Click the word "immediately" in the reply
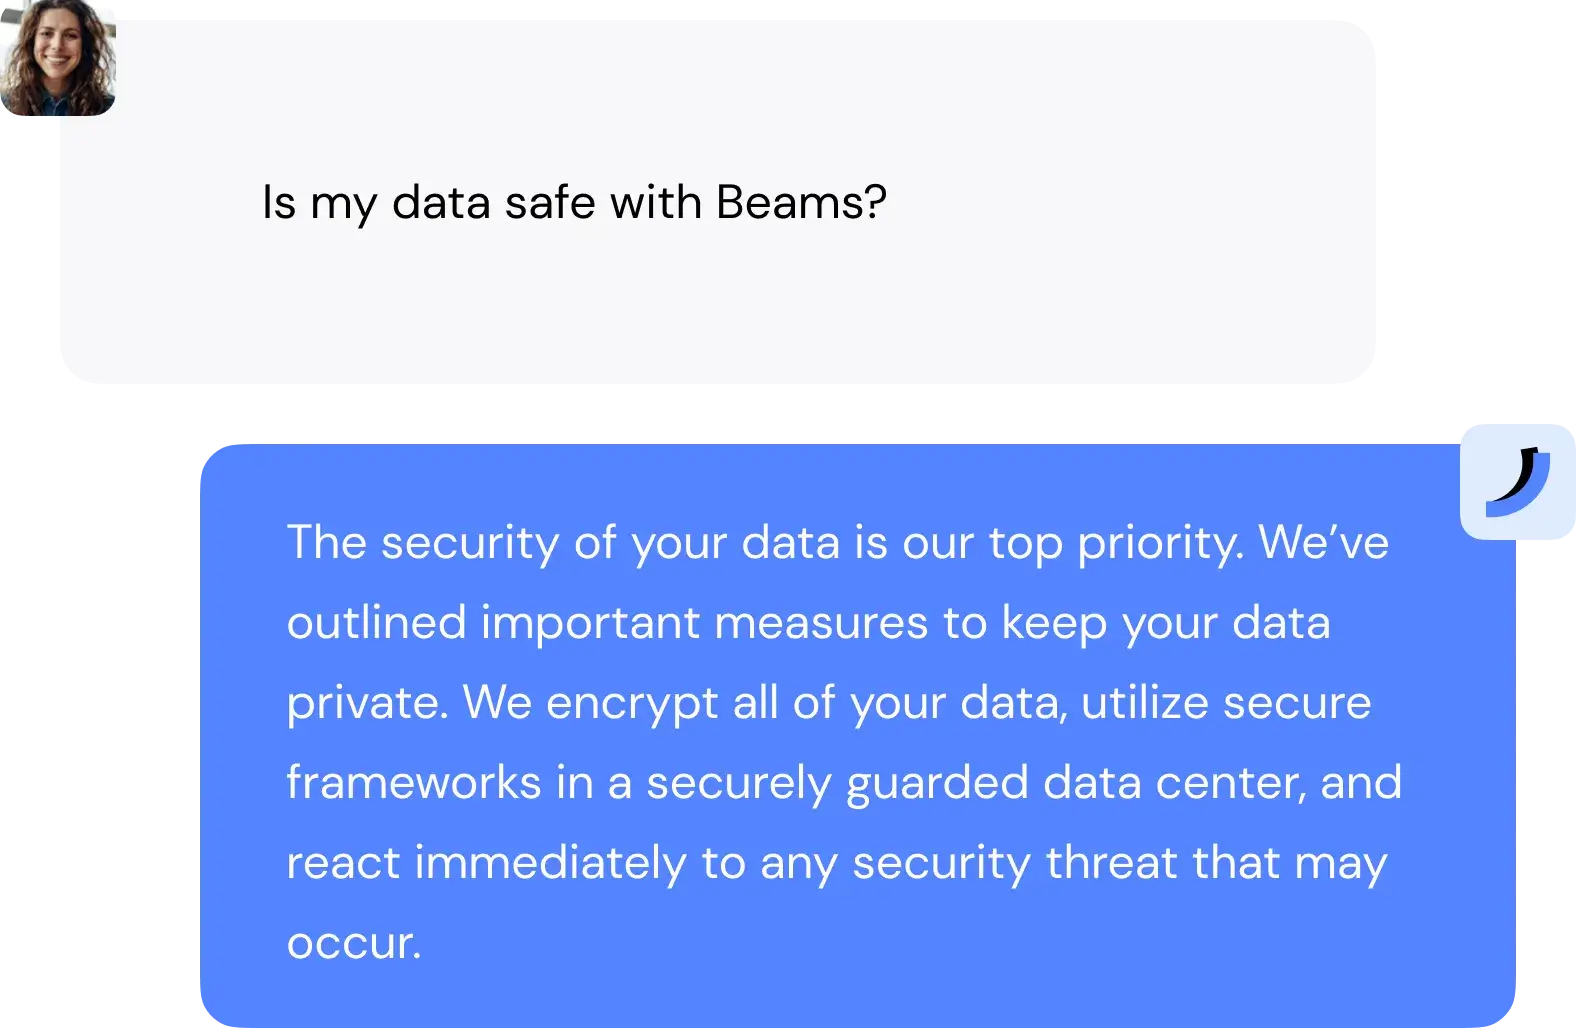Viewport: 1576px width, 1028px height. pos(550,864)
